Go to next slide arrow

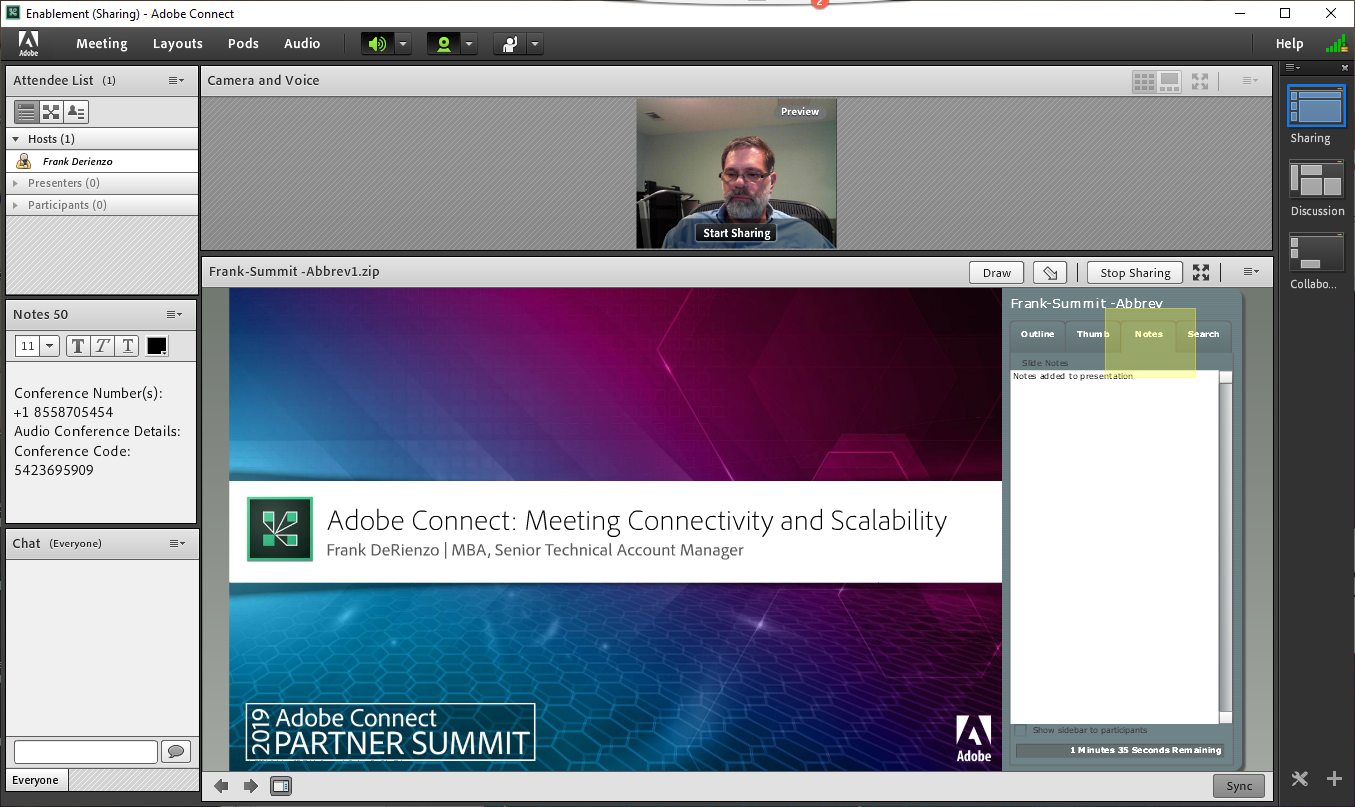251,786
